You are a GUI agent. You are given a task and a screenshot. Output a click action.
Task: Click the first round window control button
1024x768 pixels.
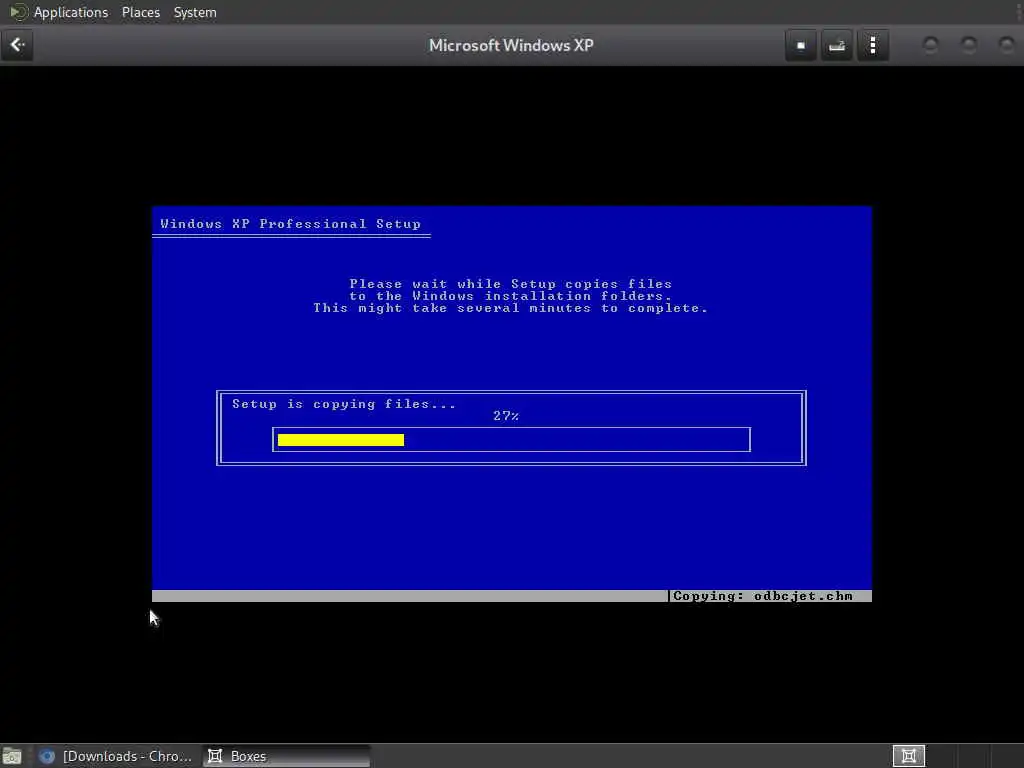[x=931, y=45]
